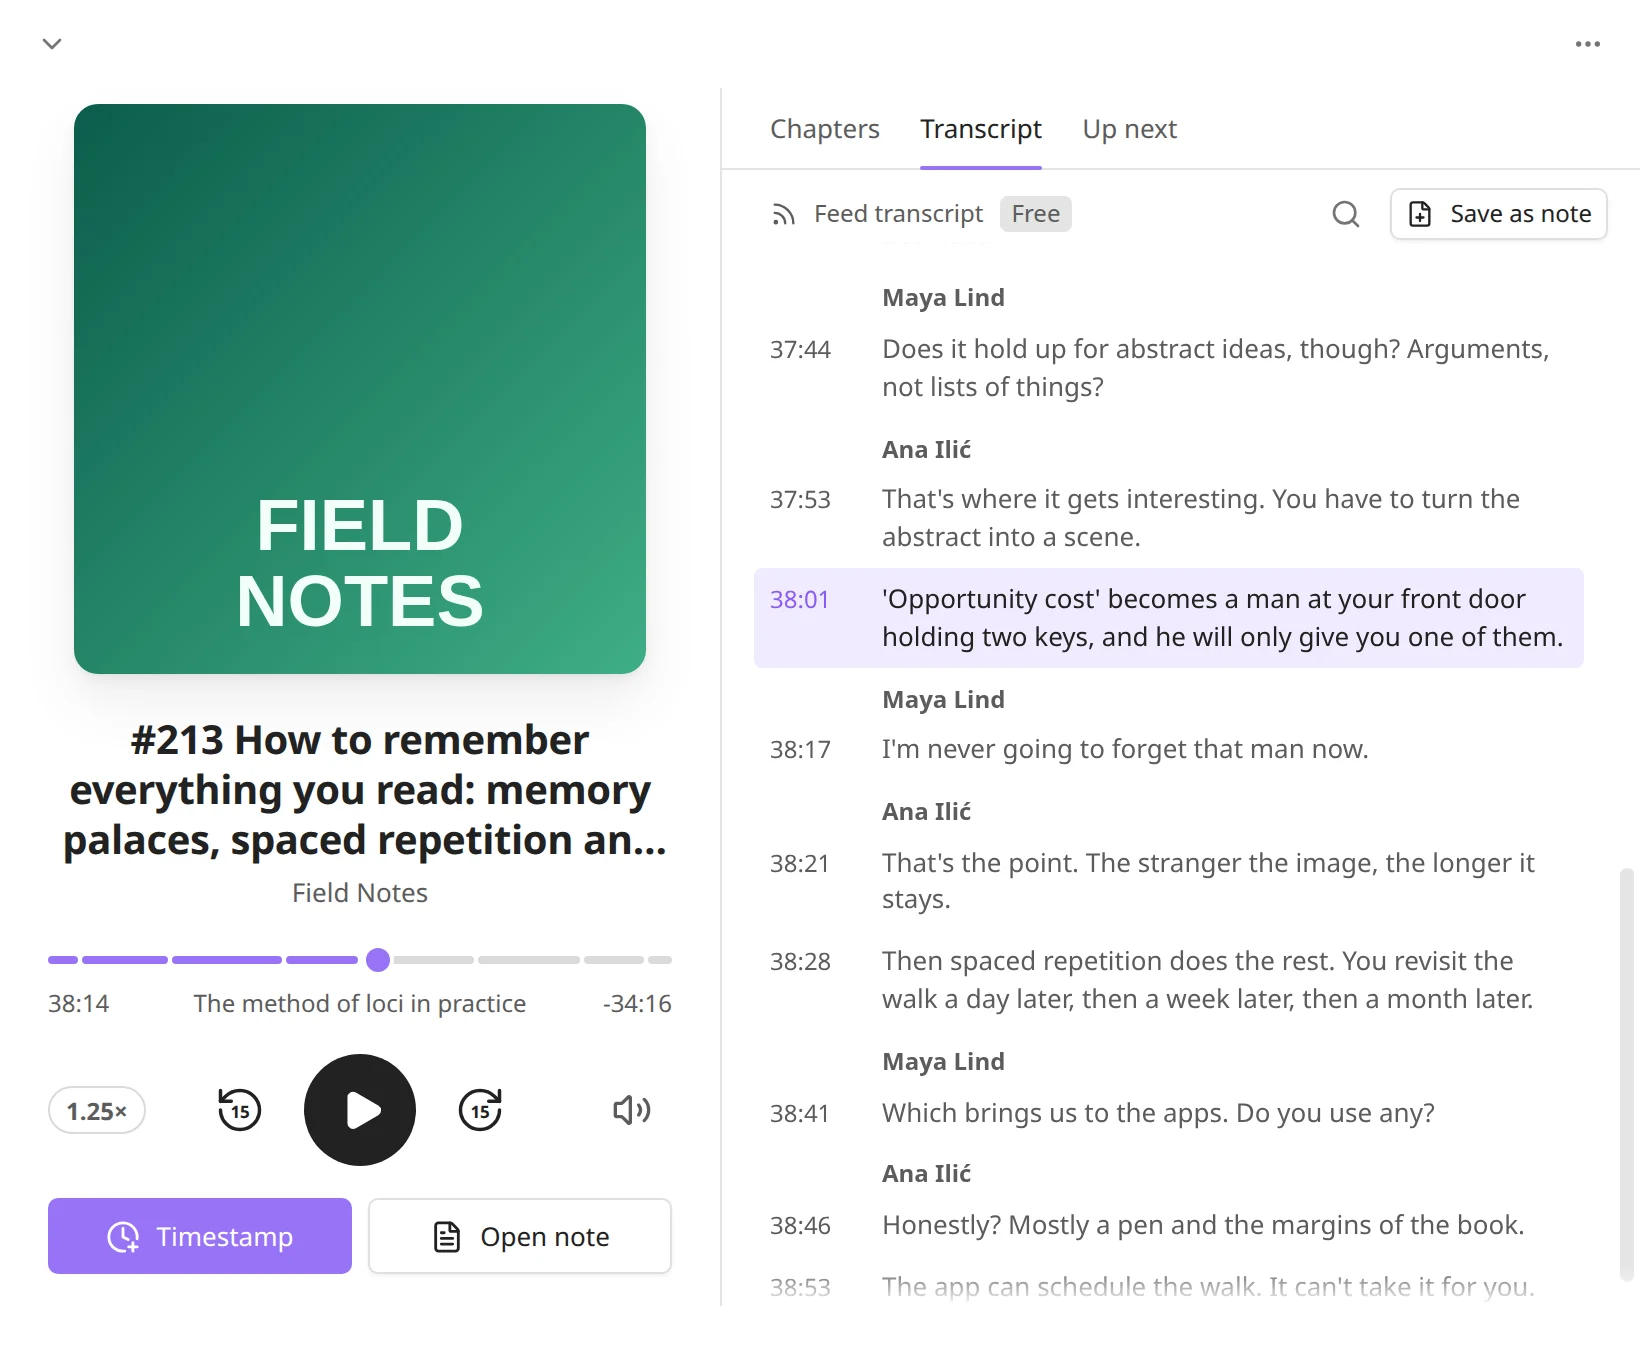This screenshot has height=1360, width=1640.
Task: Jump to transcript timestamp 38:41
Action: click(800, 1114)
